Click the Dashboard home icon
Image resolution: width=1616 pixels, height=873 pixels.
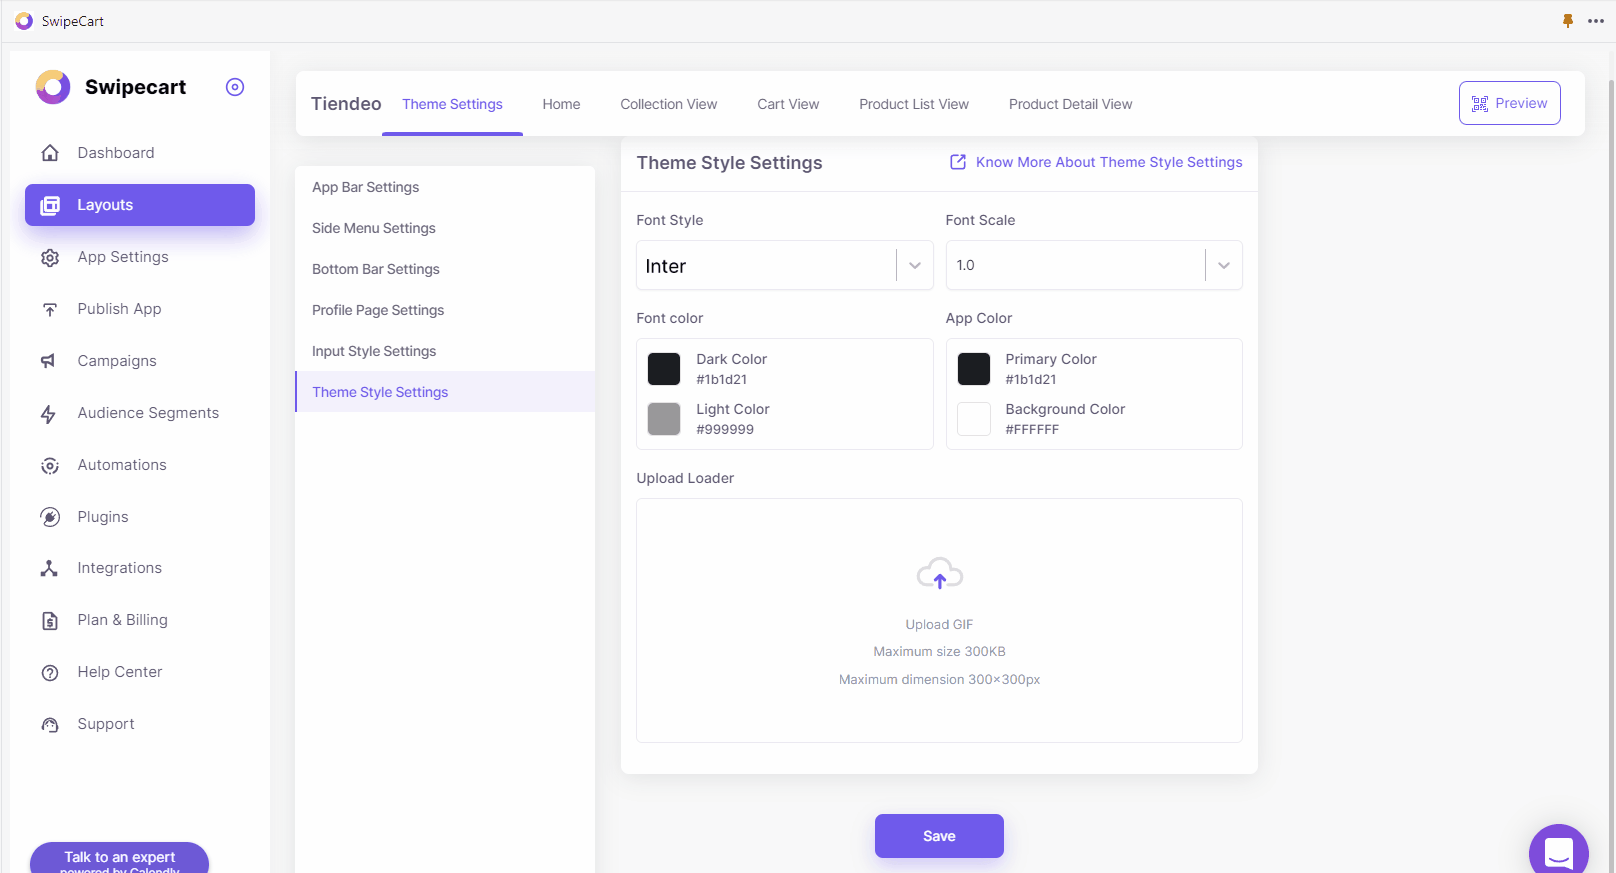(50, 153)
